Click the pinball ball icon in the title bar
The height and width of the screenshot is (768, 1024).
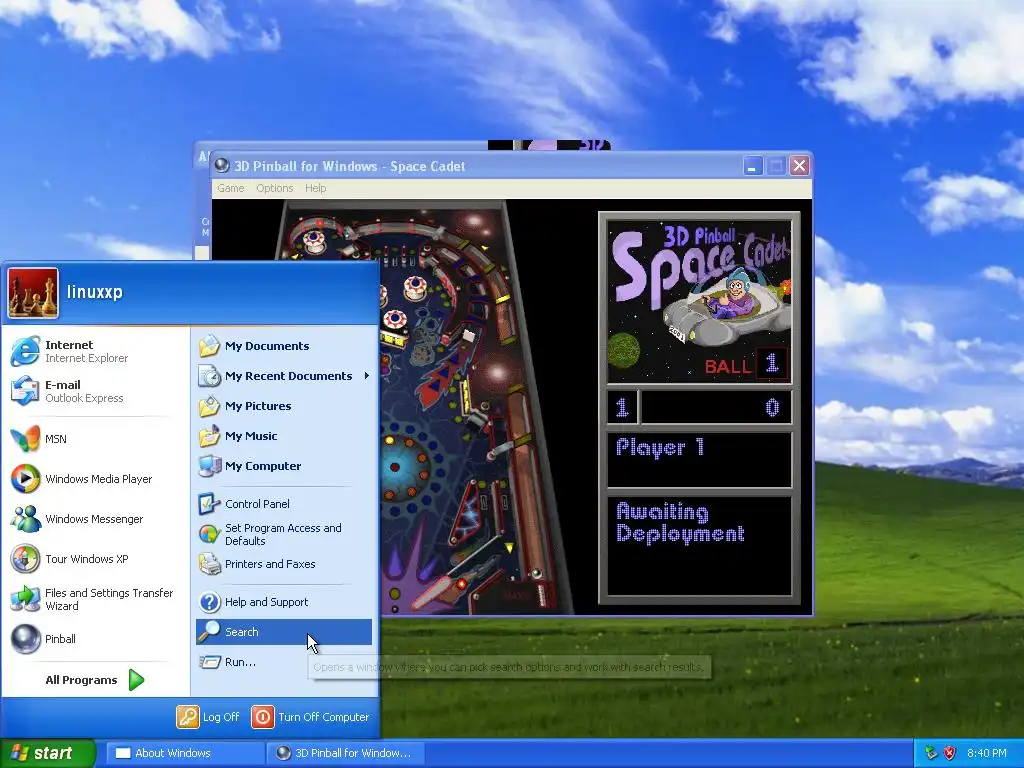tap(222, 166)
